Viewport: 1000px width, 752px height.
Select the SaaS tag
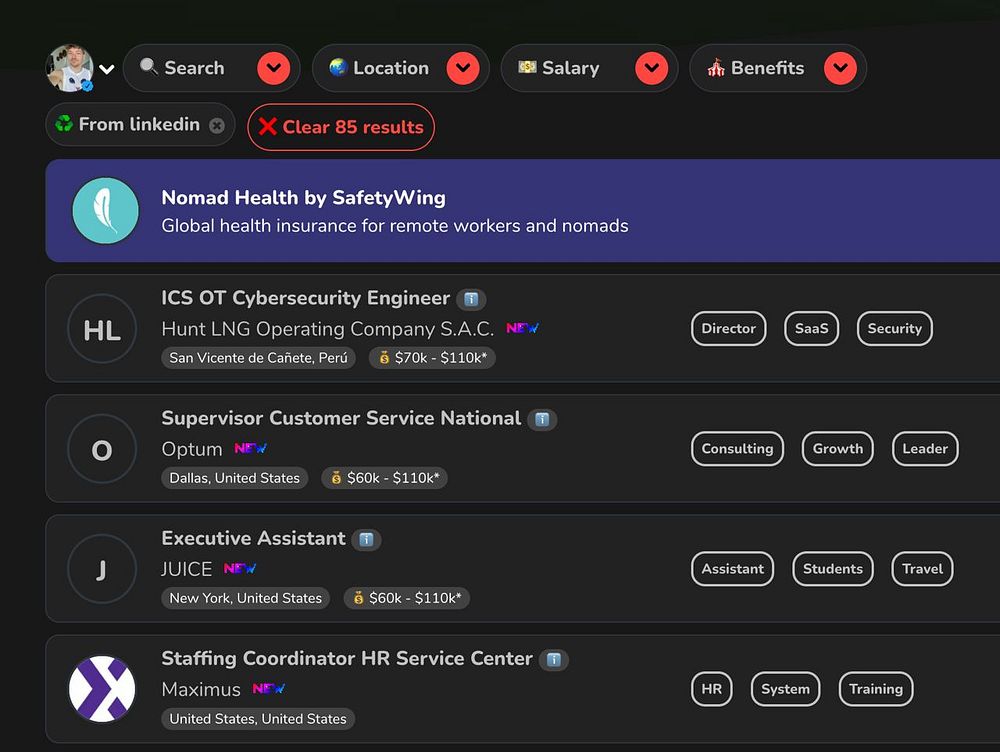pos(811,328)
